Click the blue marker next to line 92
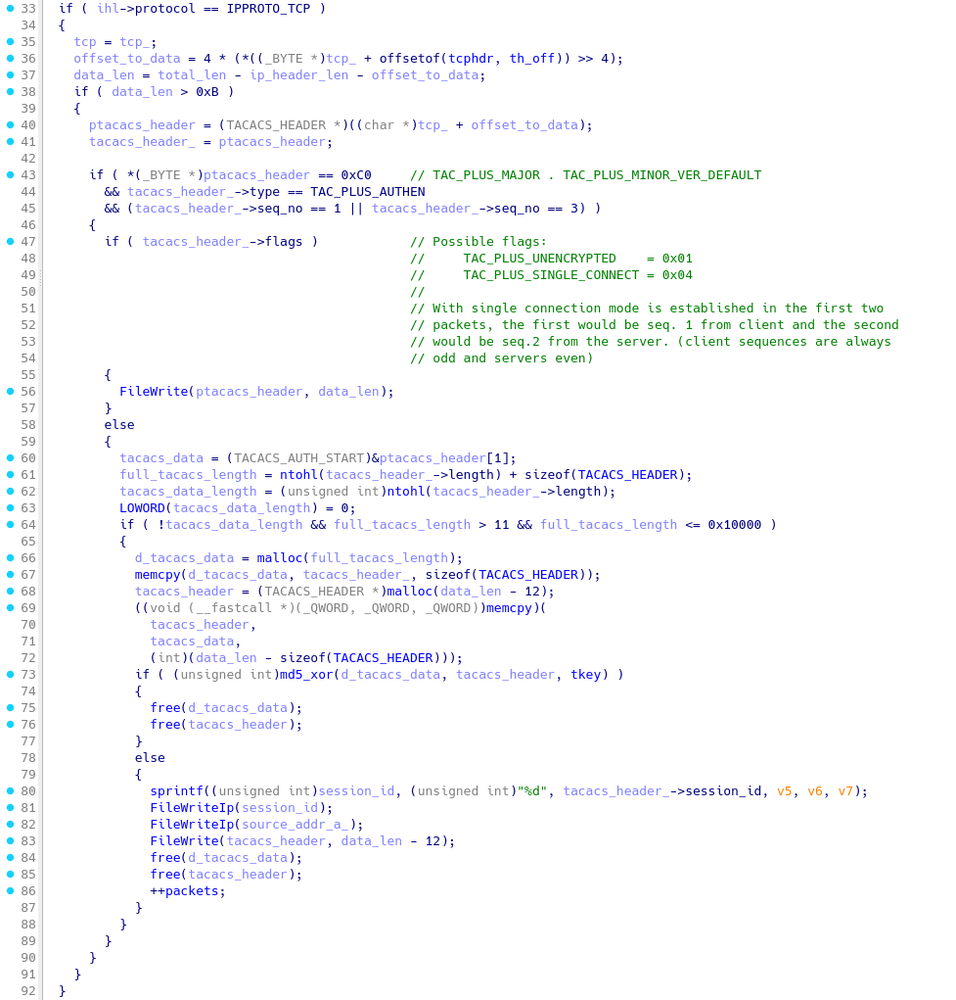The width and height of the screenshot is (956, 1000). click(8, 990)
